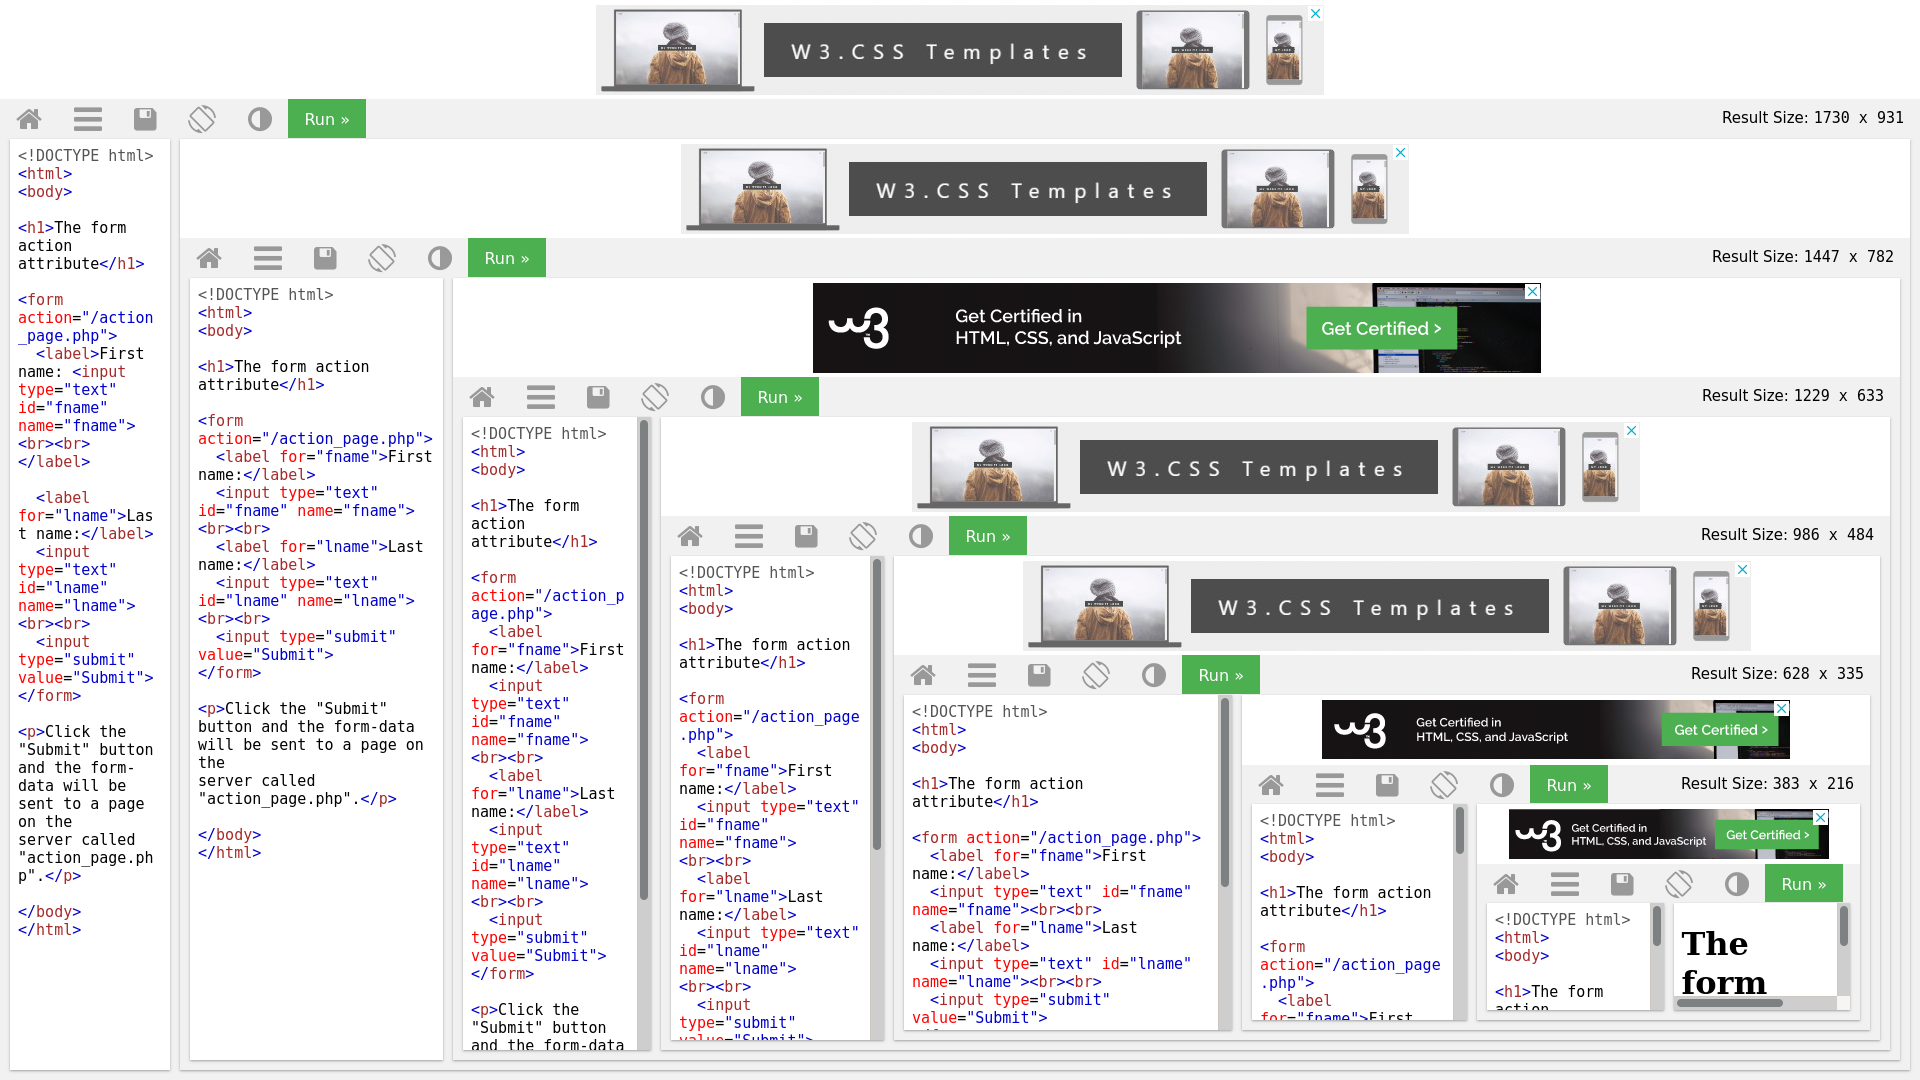
Task: Close the topmost W3.CSS Templates ad
Action: pyautogui.click(x=1316, y=14)
